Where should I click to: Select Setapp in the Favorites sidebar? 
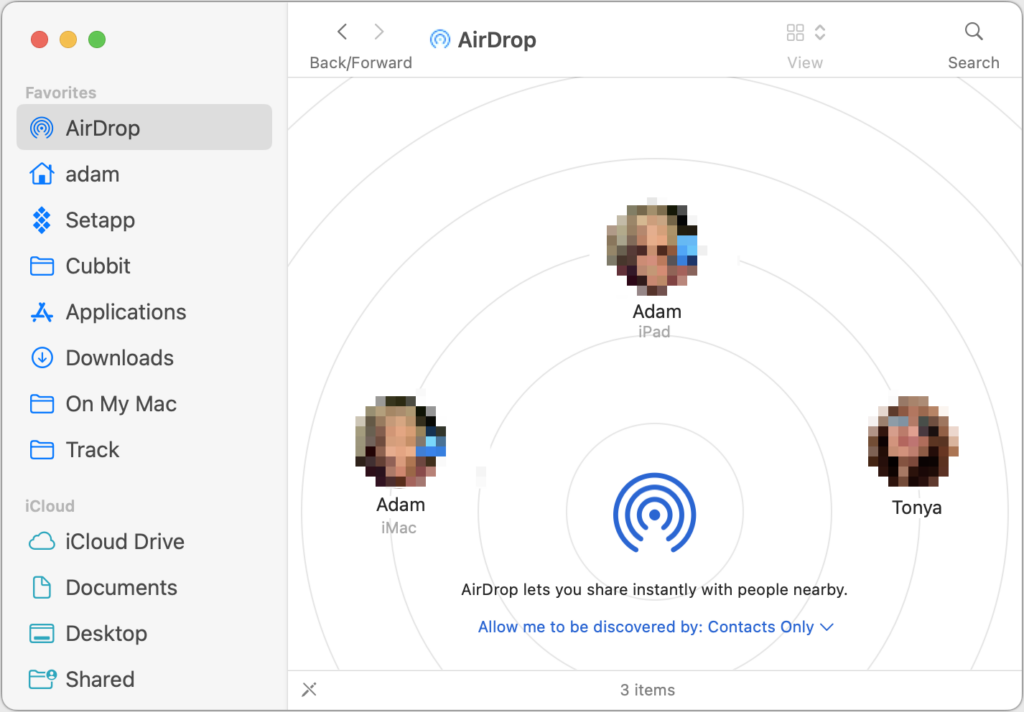coord(99,220)
